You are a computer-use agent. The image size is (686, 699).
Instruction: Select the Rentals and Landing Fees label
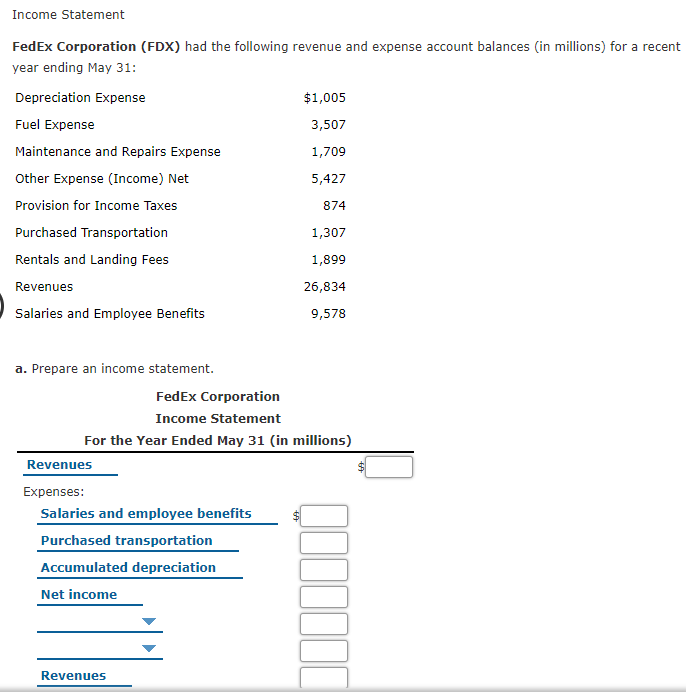pyautogui.click(x=92, y=259)
